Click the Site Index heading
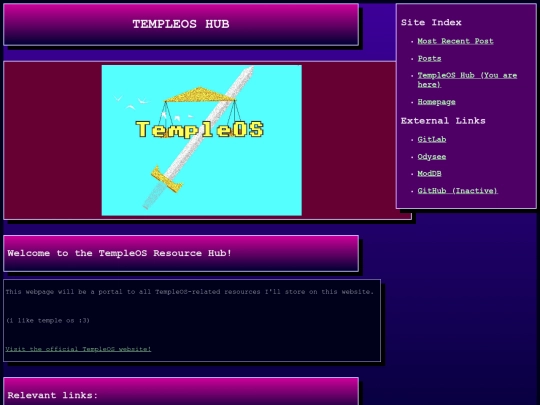This screenshot has height=405, width=540. [x=431, y=22]
